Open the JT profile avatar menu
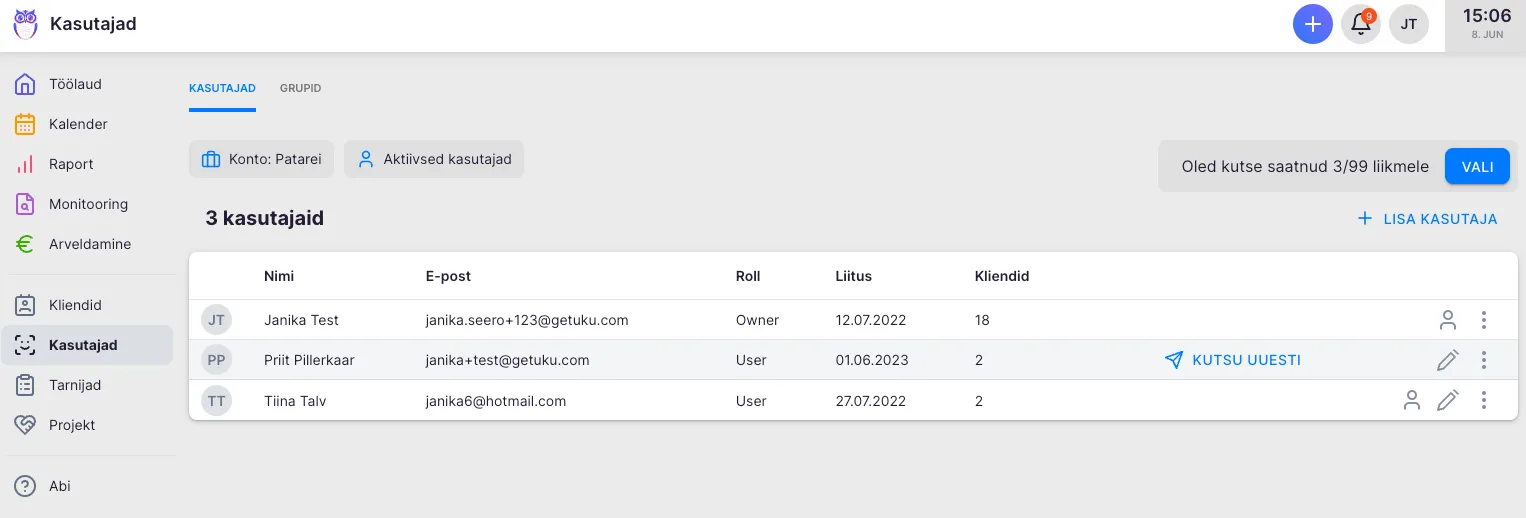Image resolution: width=1526 pixels, height=518 pixels. pos(1408,24)
